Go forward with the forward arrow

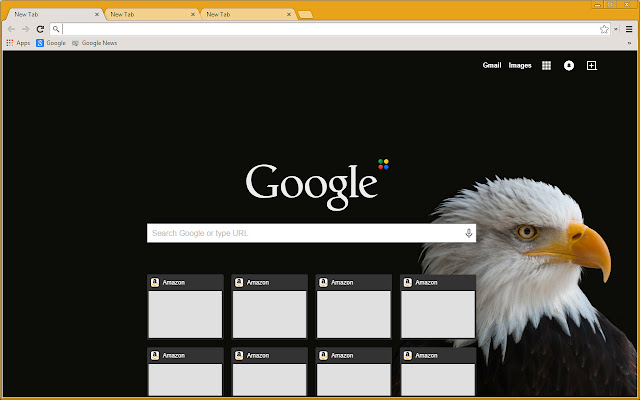tap(26, 29)
